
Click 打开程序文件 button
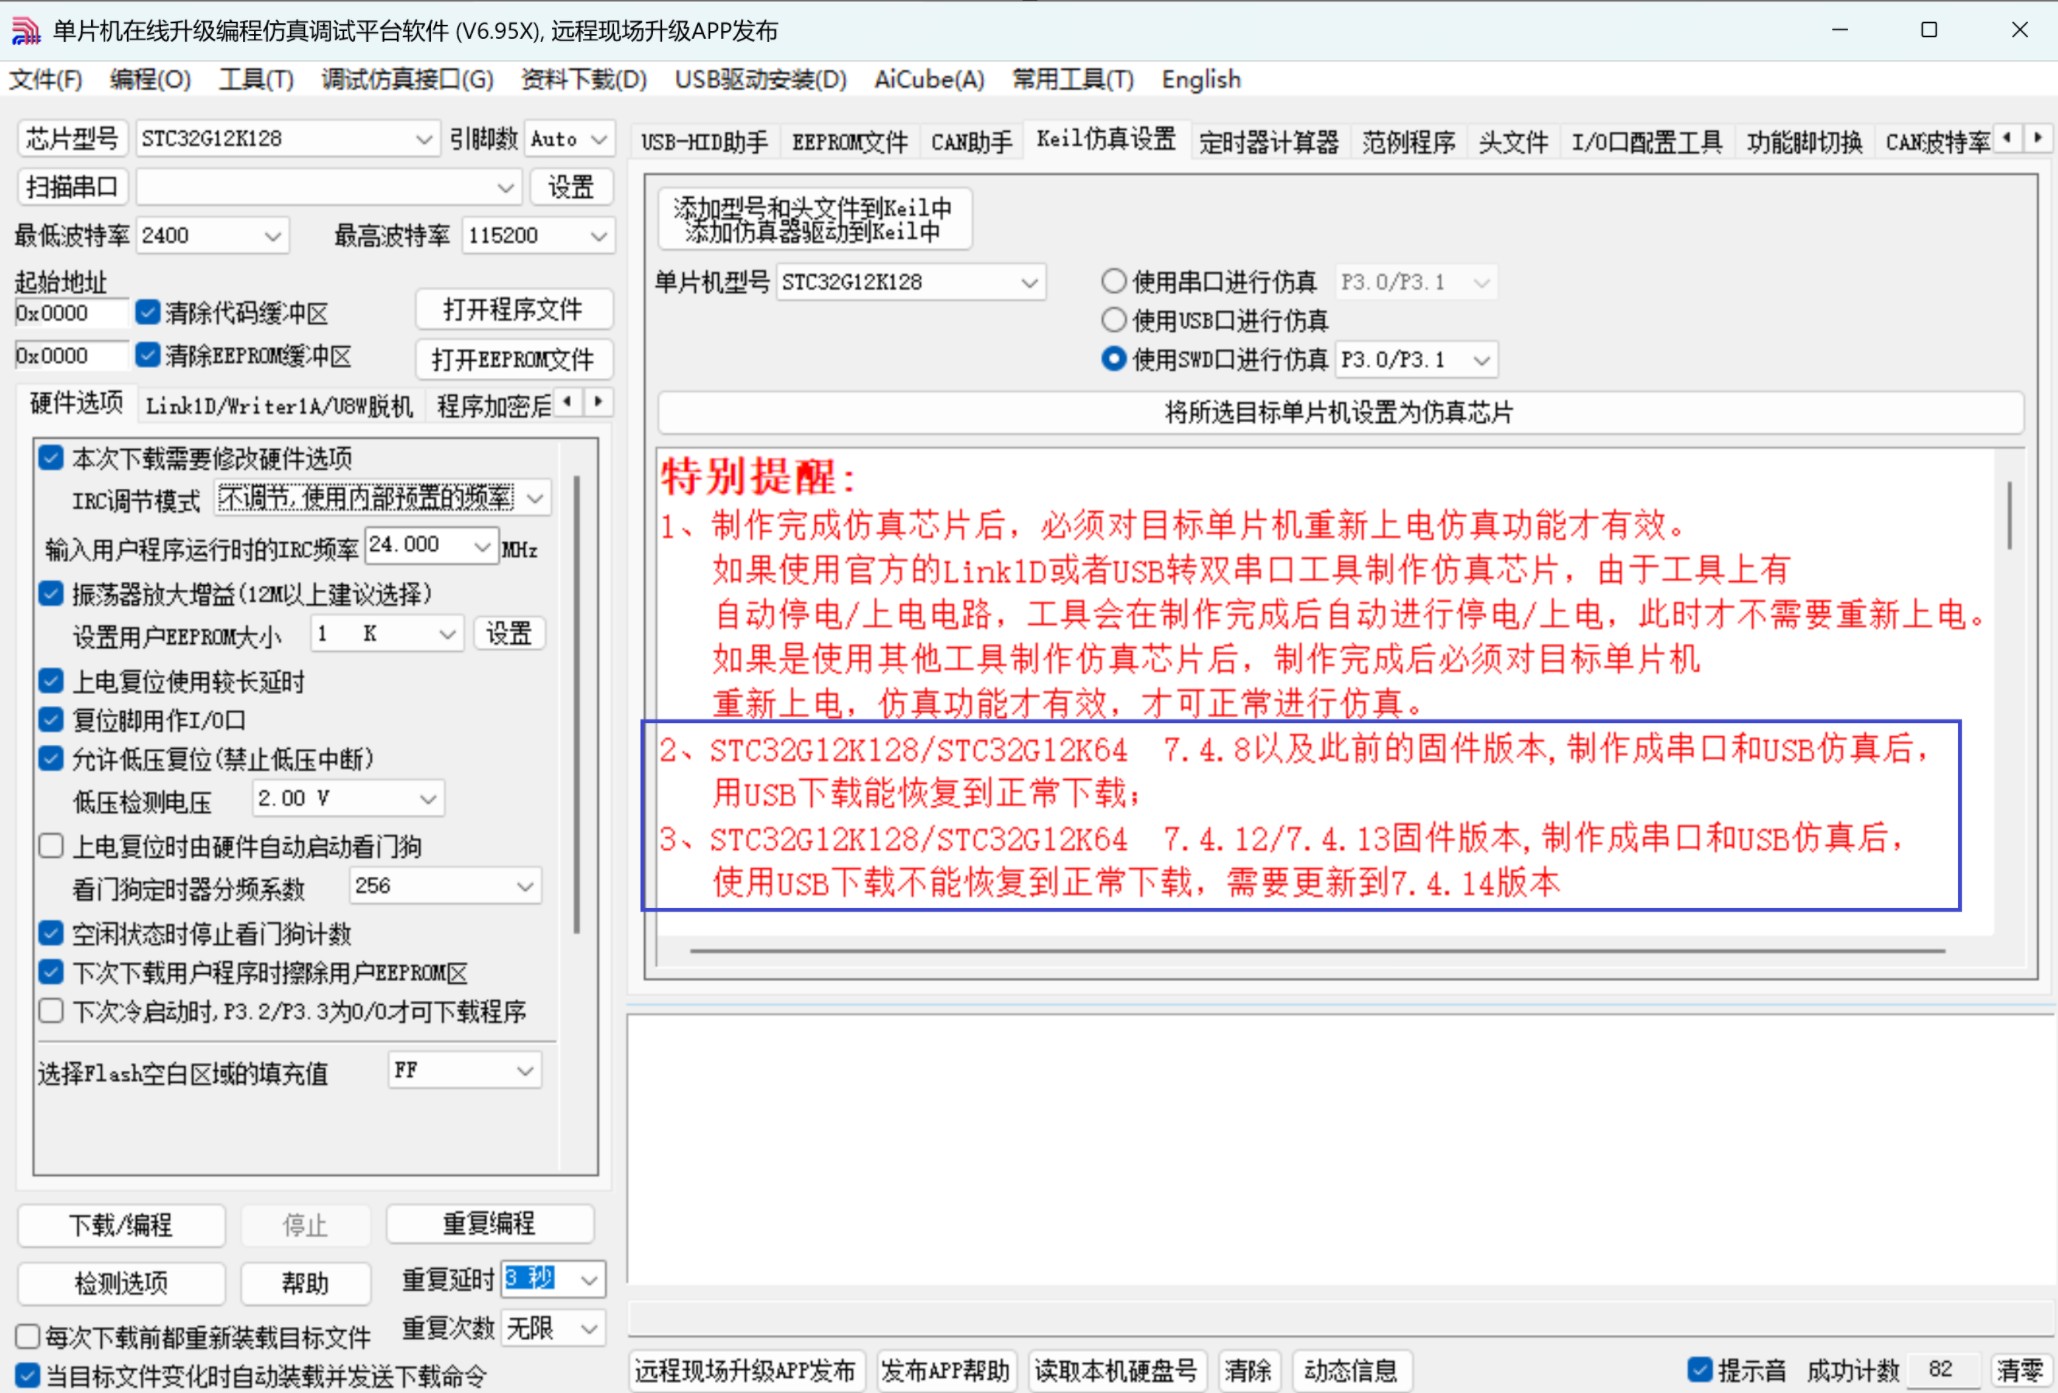(x=513, y=310)
